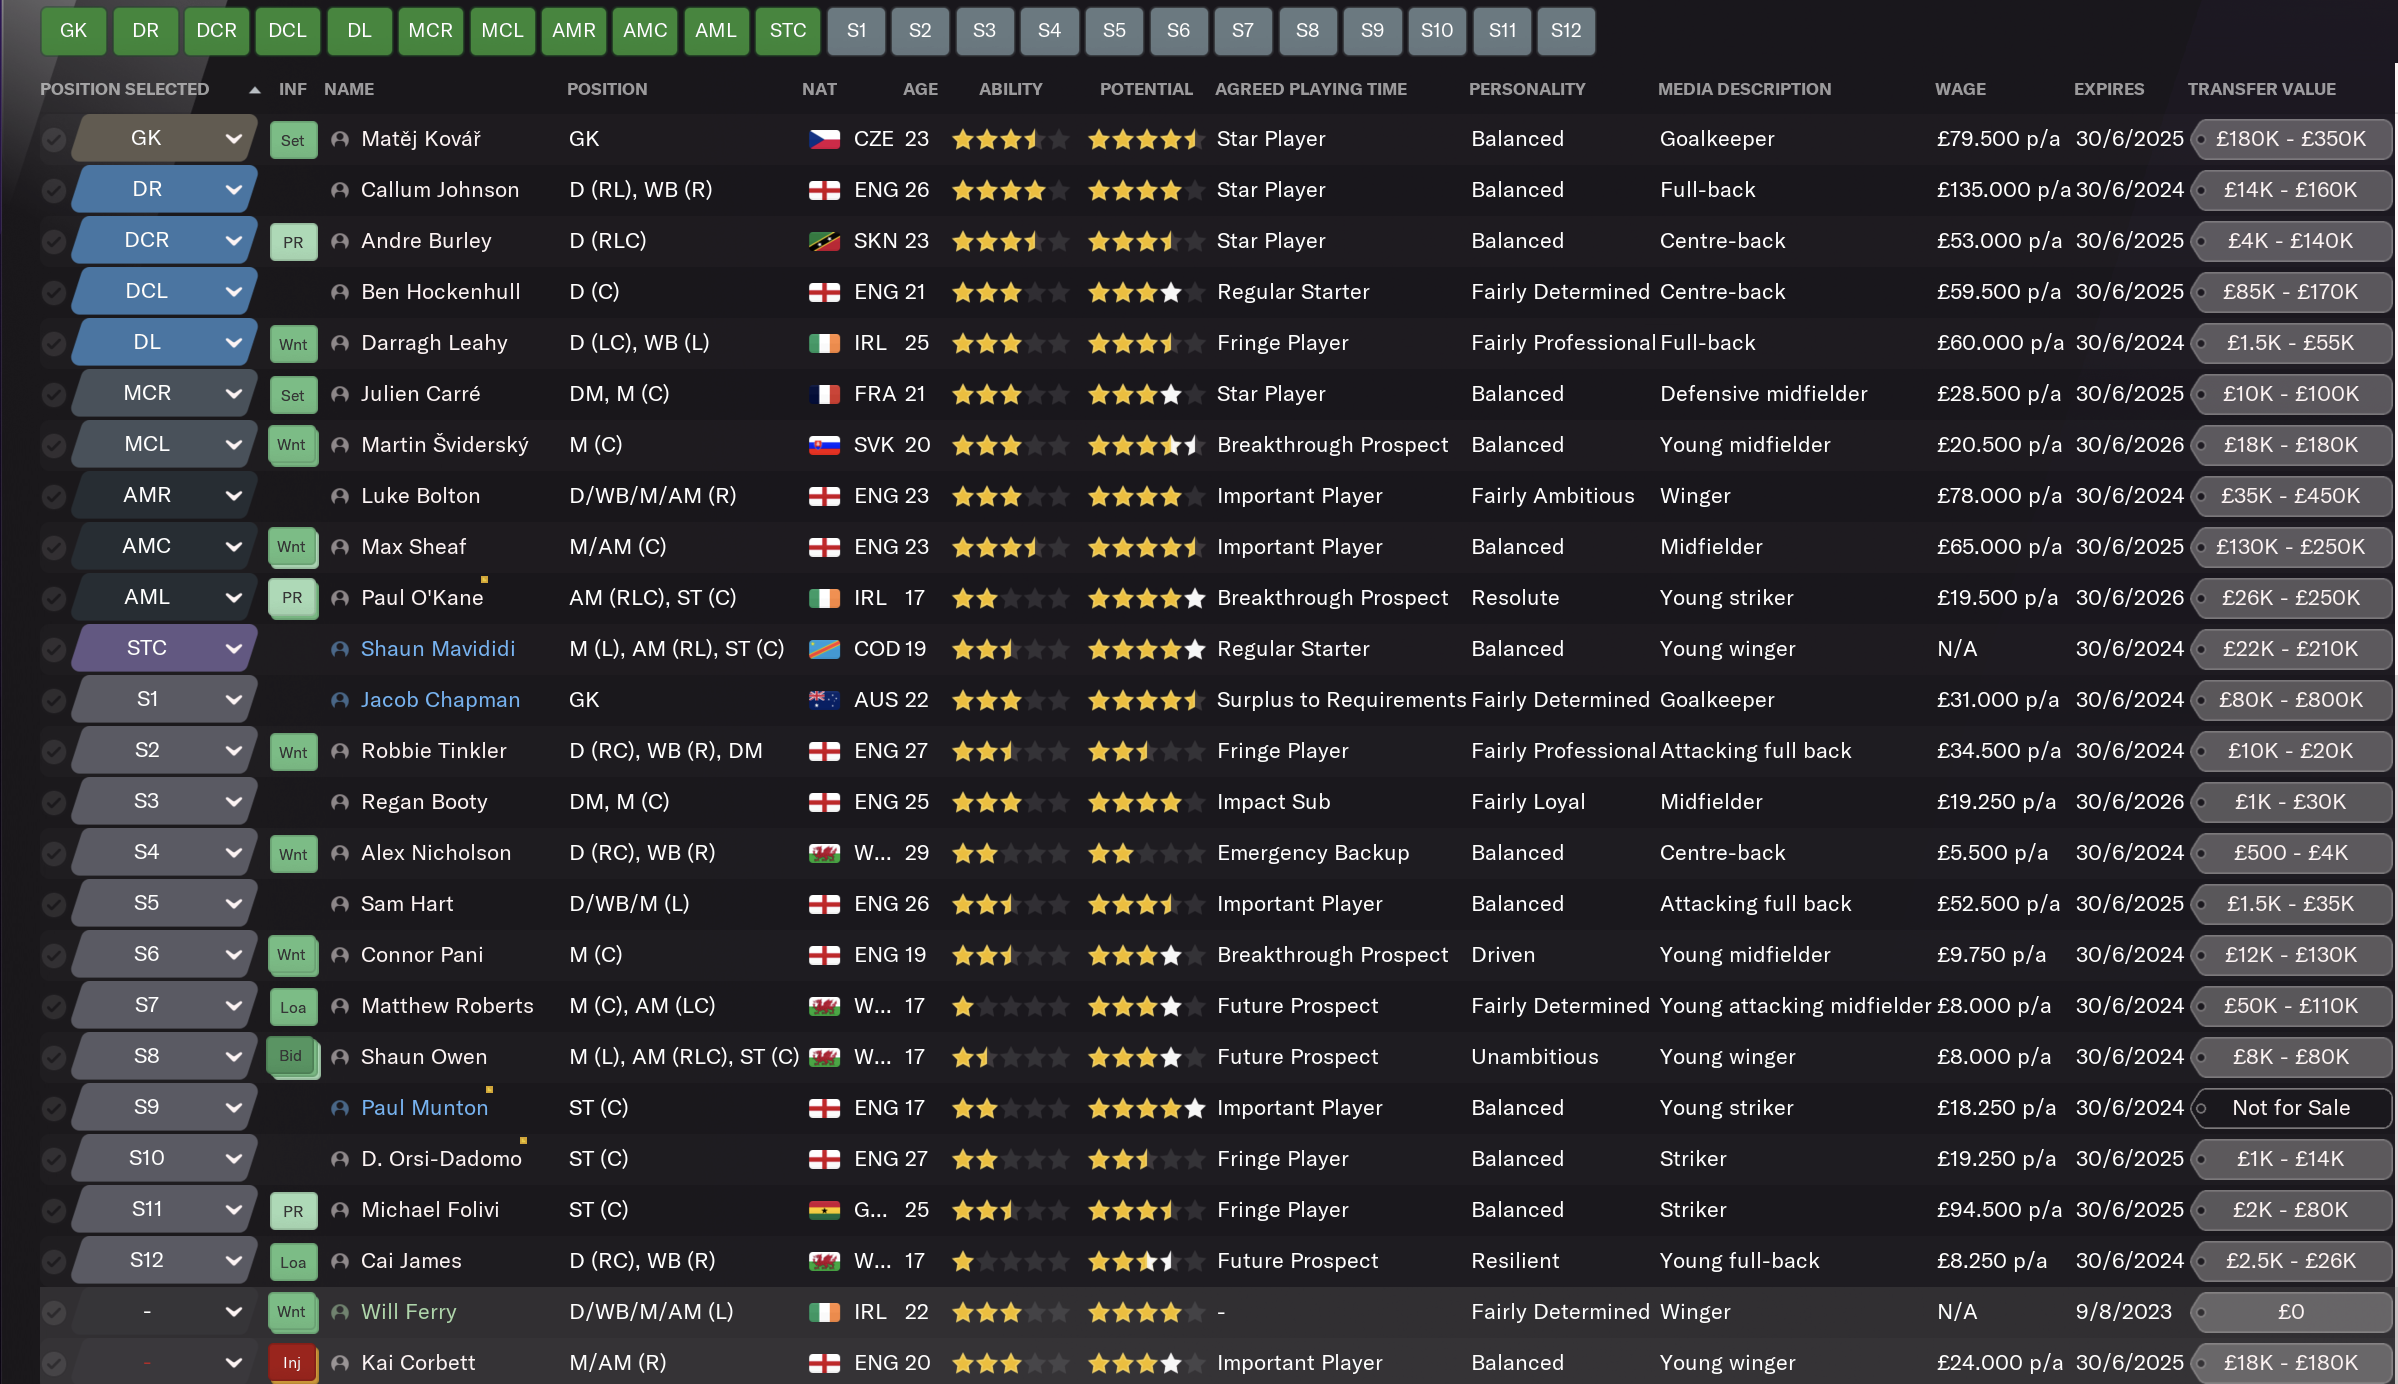Sort table by Wage column header

click(x=1960, y=89)
